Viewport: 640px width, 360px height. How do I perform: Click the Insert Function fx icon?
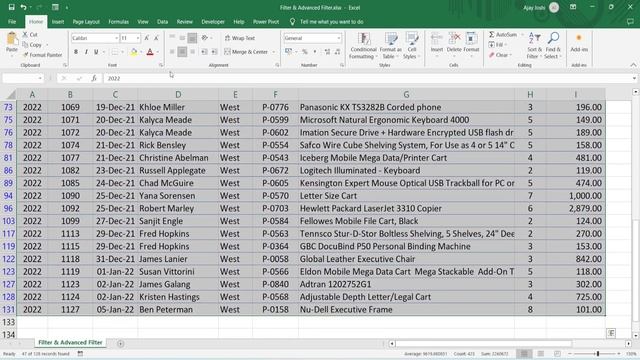pyautogui.click(x=94, y=78)
